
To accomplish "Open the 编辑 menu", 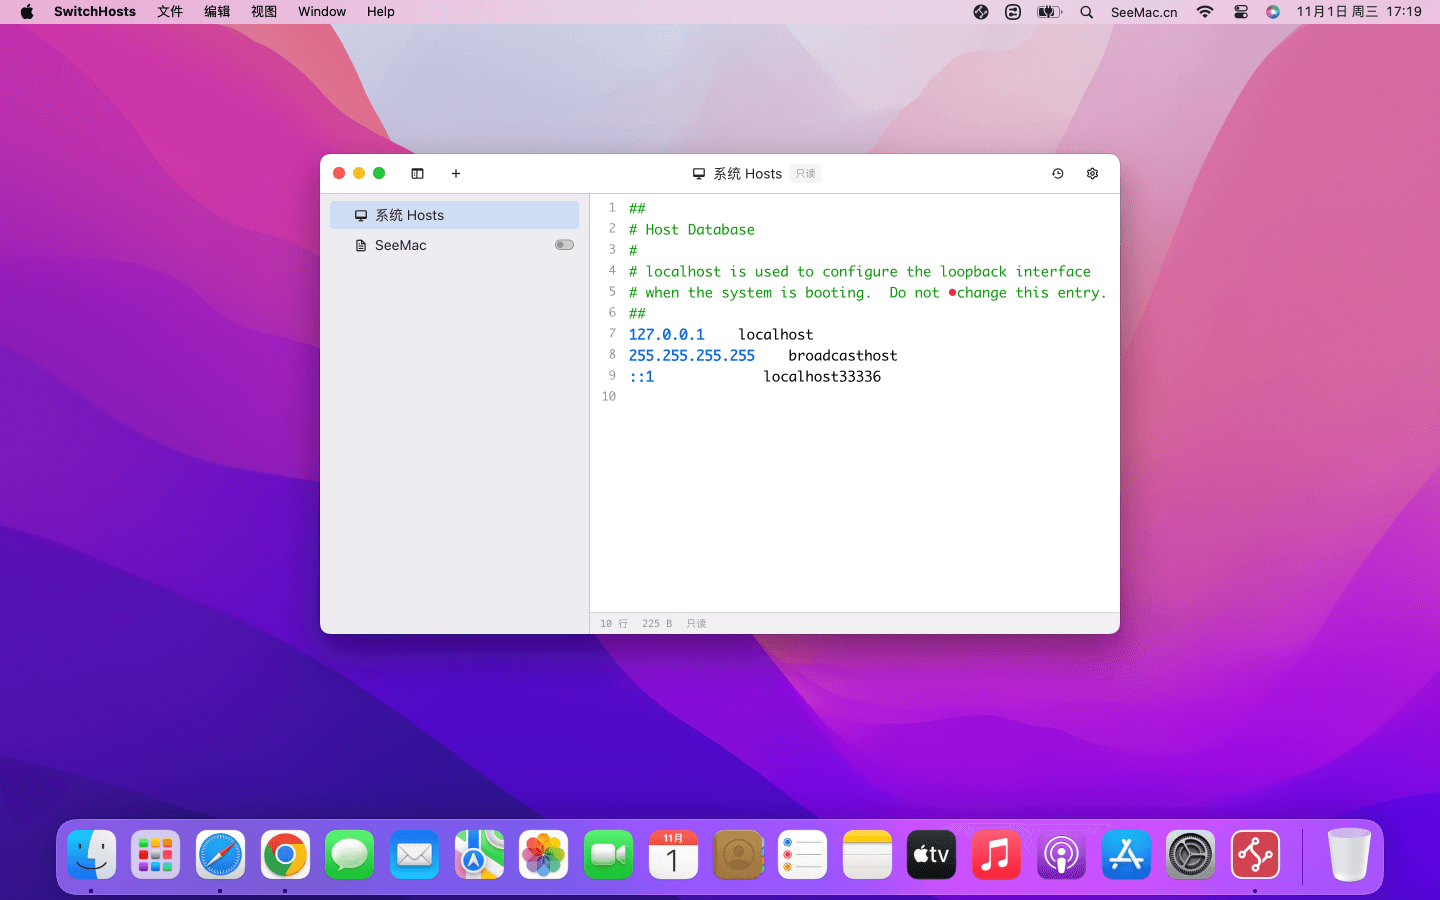I will pos(217,12).
